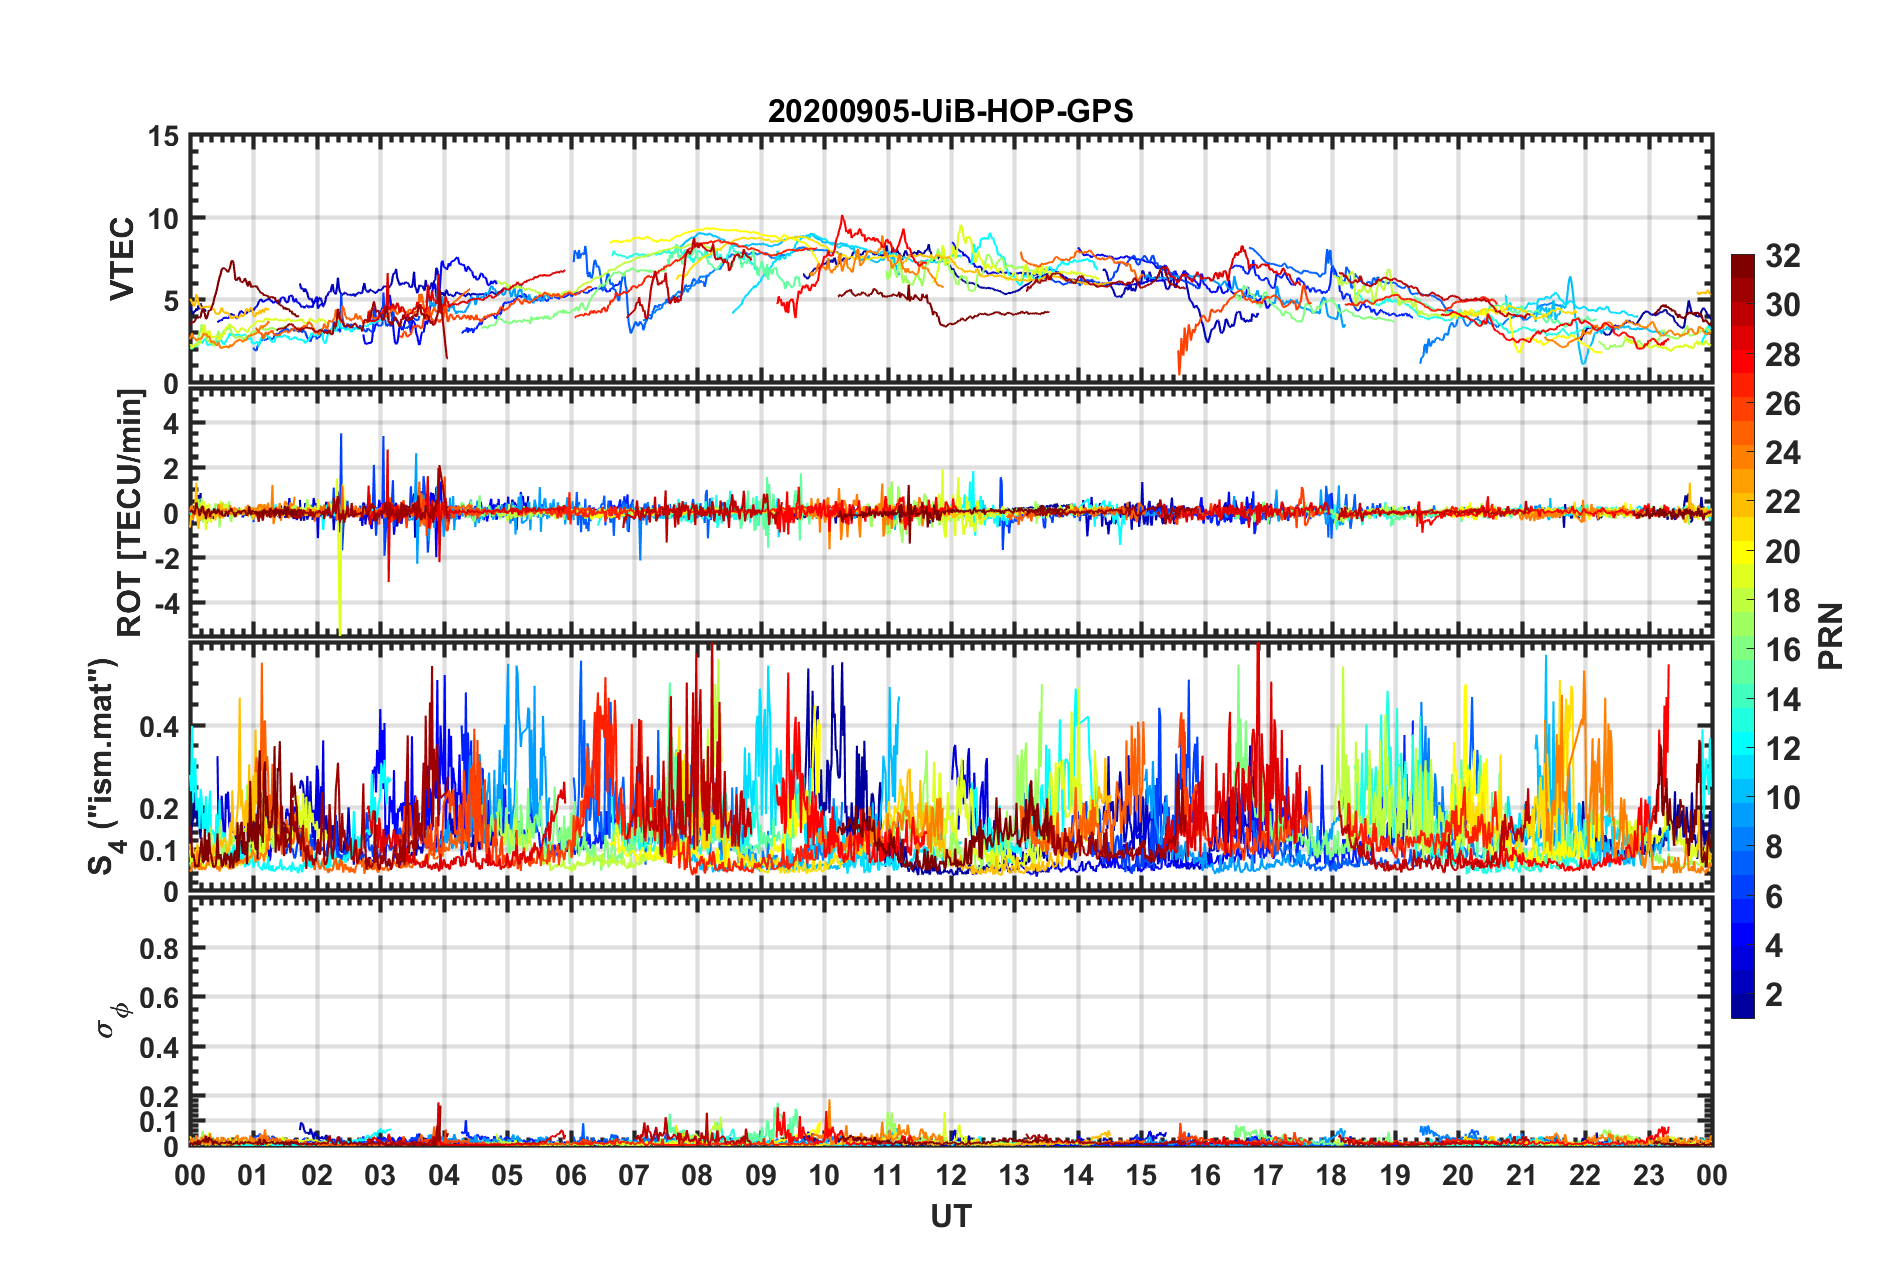The image size is (1902, 1272).
Task: Click the VTEC axis tick 5
Action: pos(171,301)
